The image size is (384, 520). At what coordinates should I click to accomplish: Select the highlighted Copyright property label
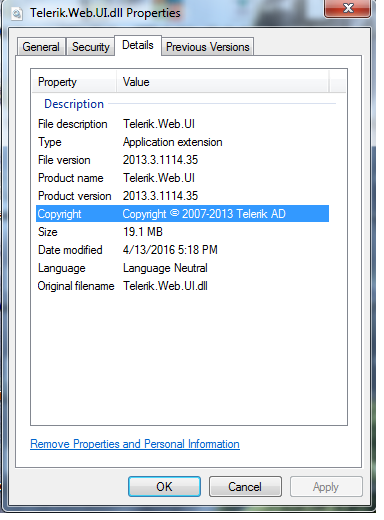point(59,214)
